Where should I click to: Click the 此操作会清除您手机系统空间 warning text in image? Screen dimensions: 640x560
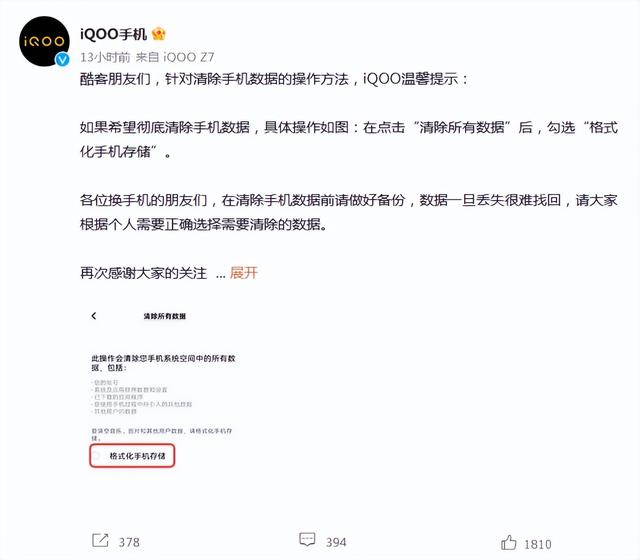click(163, 363)
